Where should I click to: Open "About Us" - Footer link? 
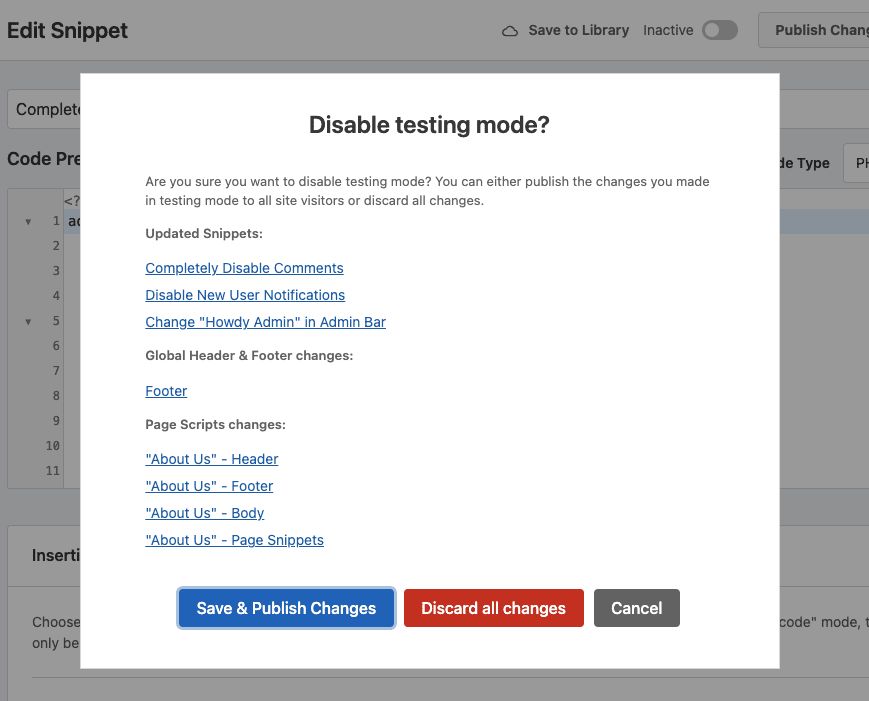click(x=209, y=486)
